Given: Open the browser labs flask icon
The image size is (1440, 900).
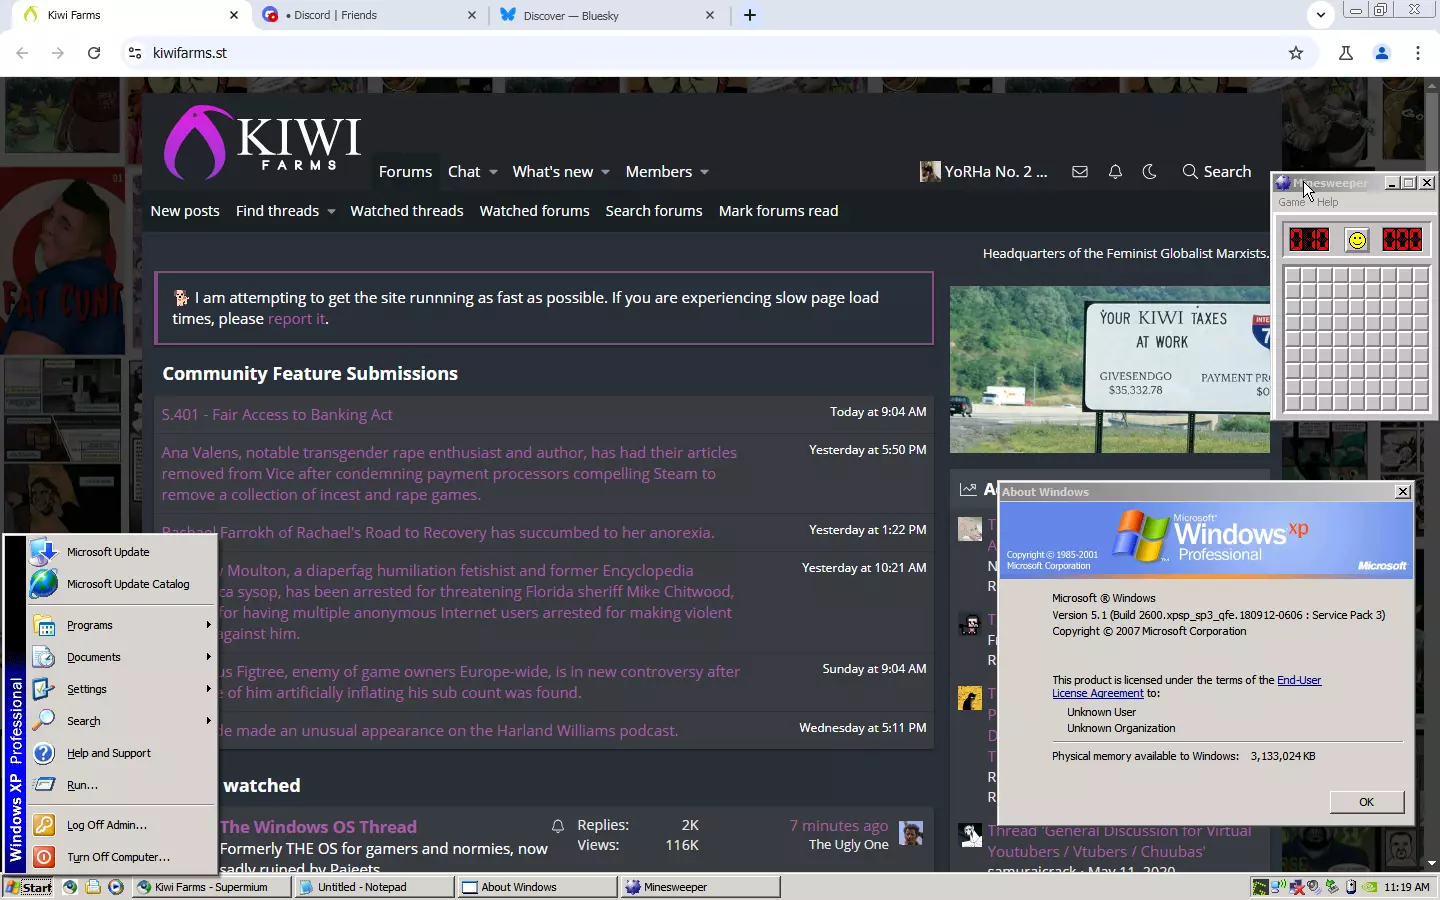Looking at the screenshot, I should [x=1346, y=53].
